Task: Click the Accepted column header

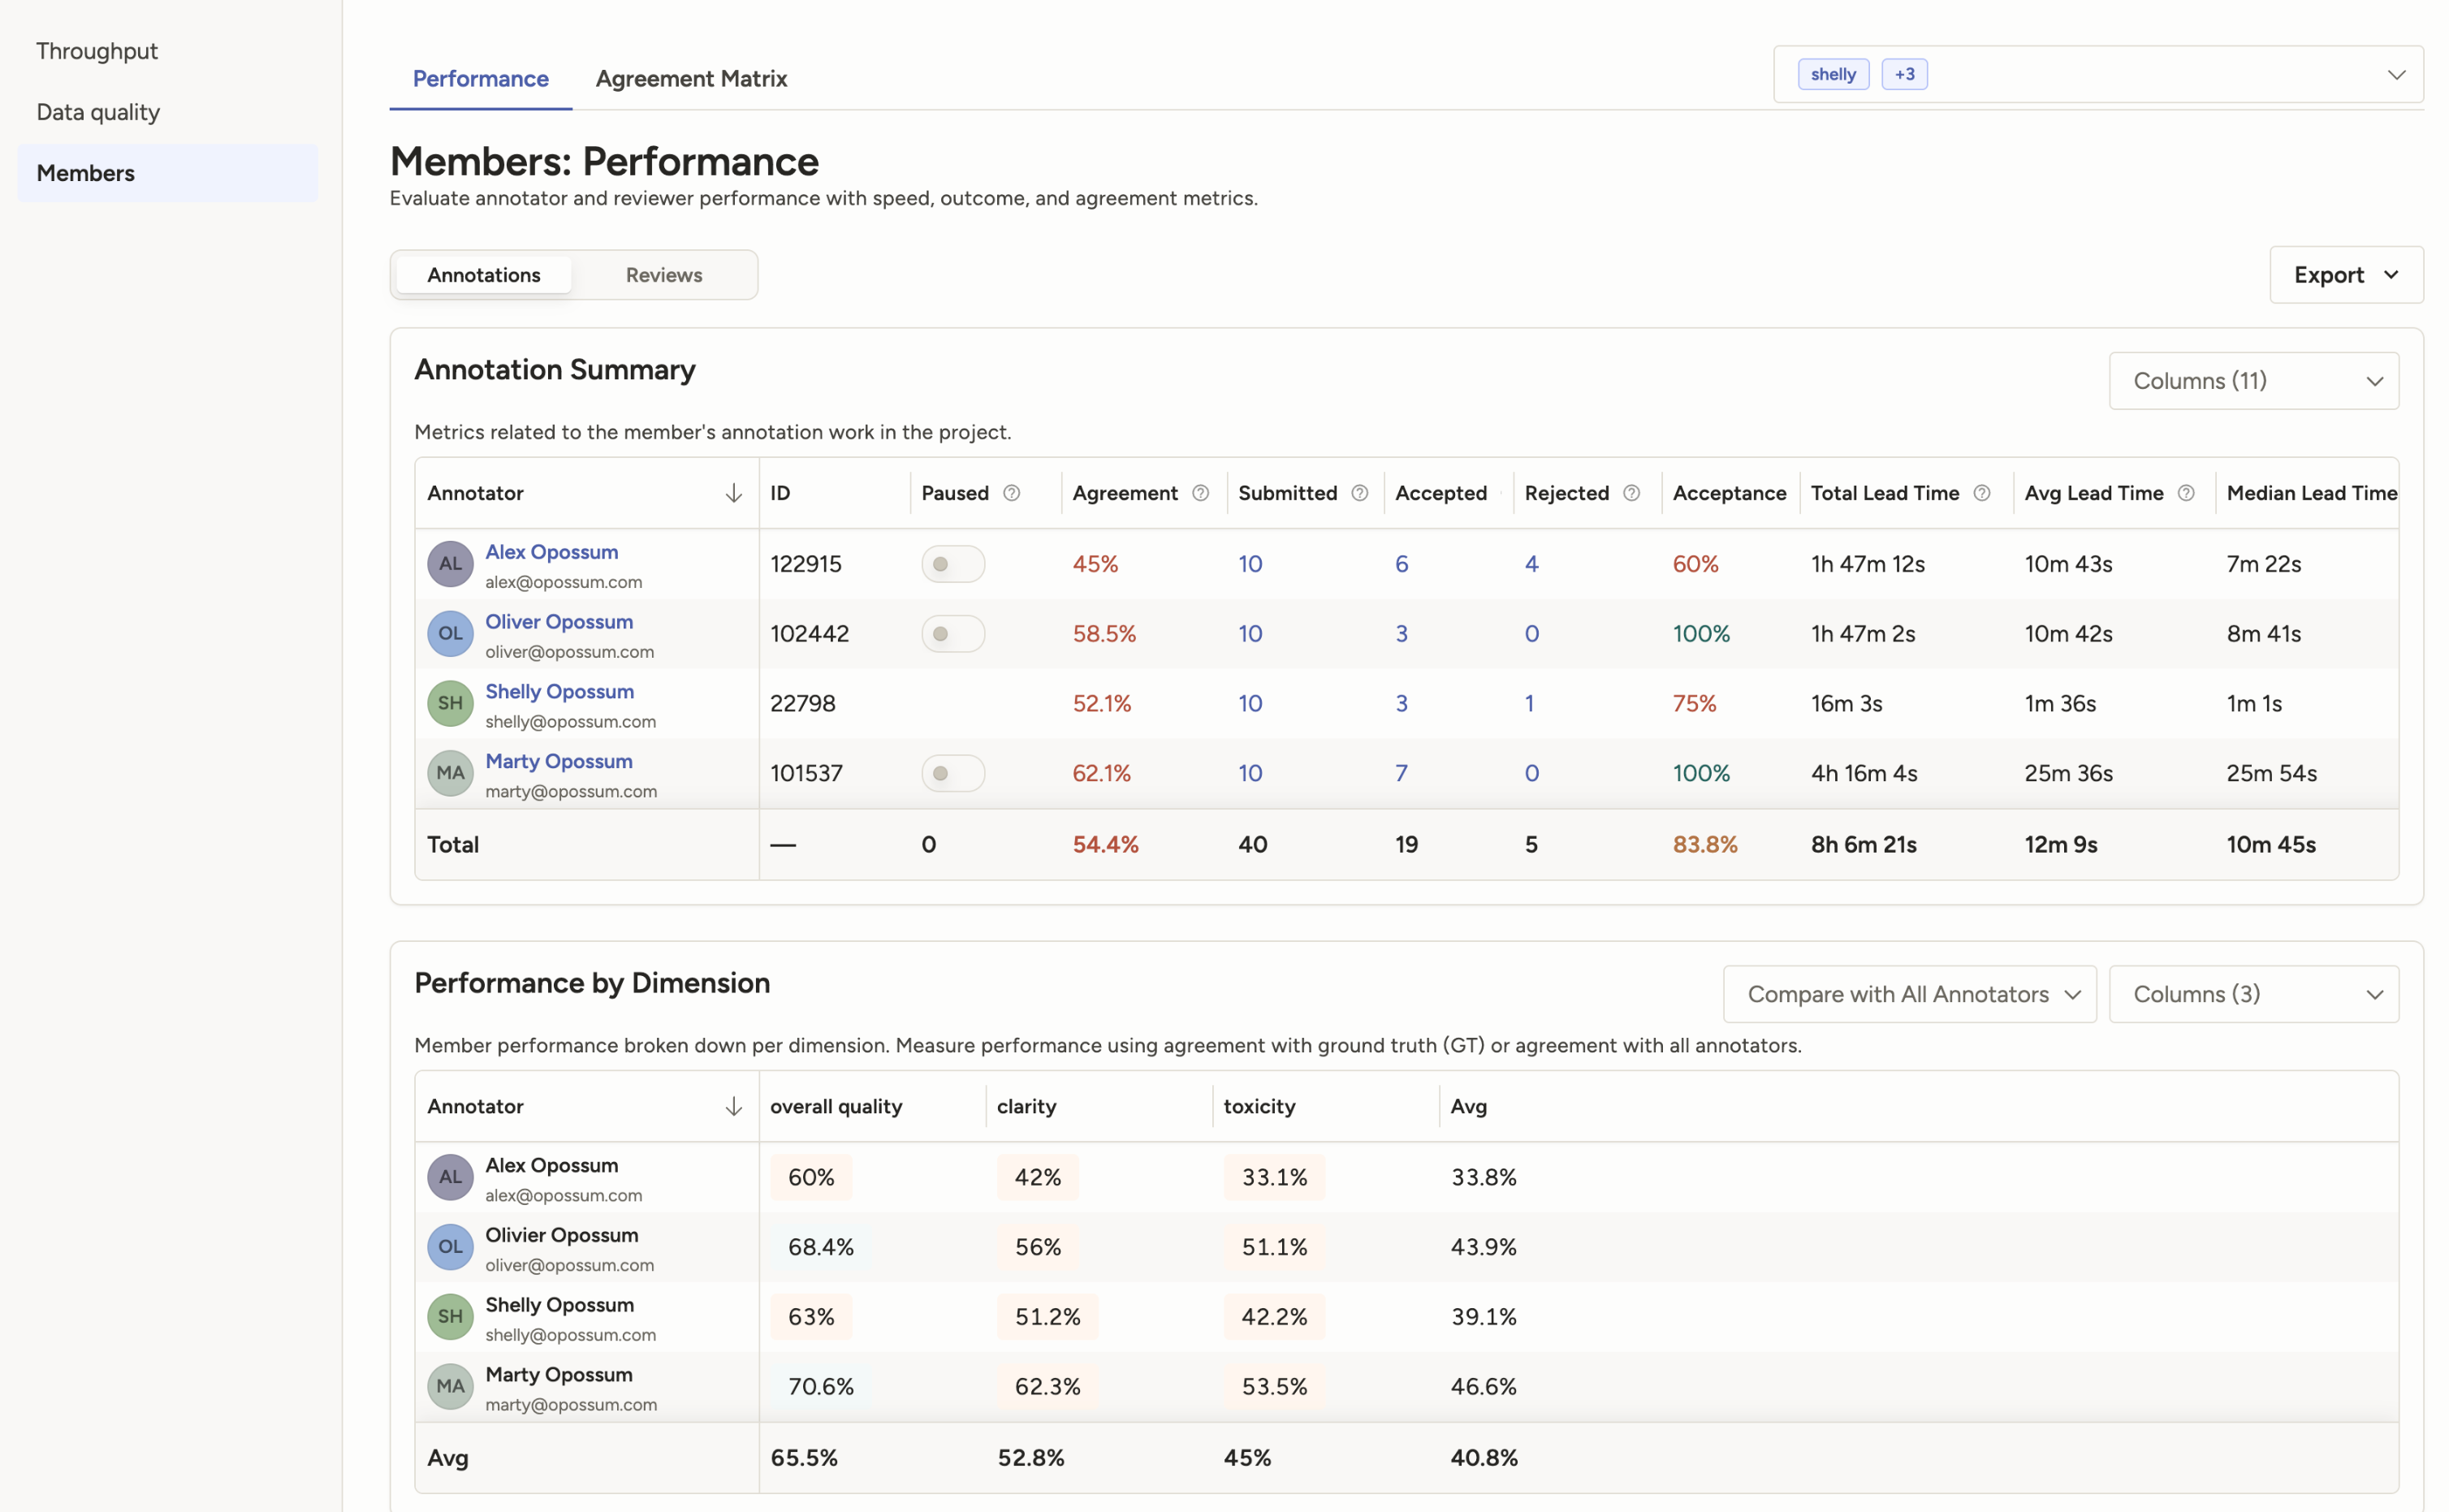Action: (x=1441, y=493)
